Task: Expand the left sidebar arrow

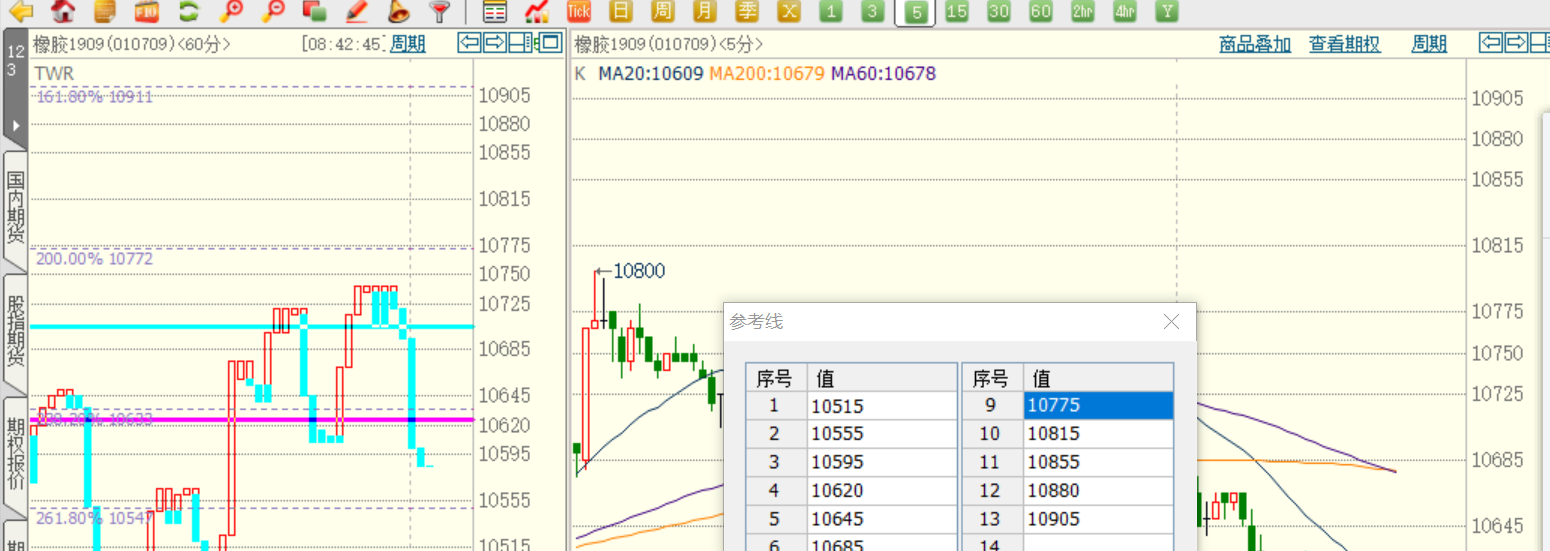Action: pyautogui.click(x=15, y=126)
